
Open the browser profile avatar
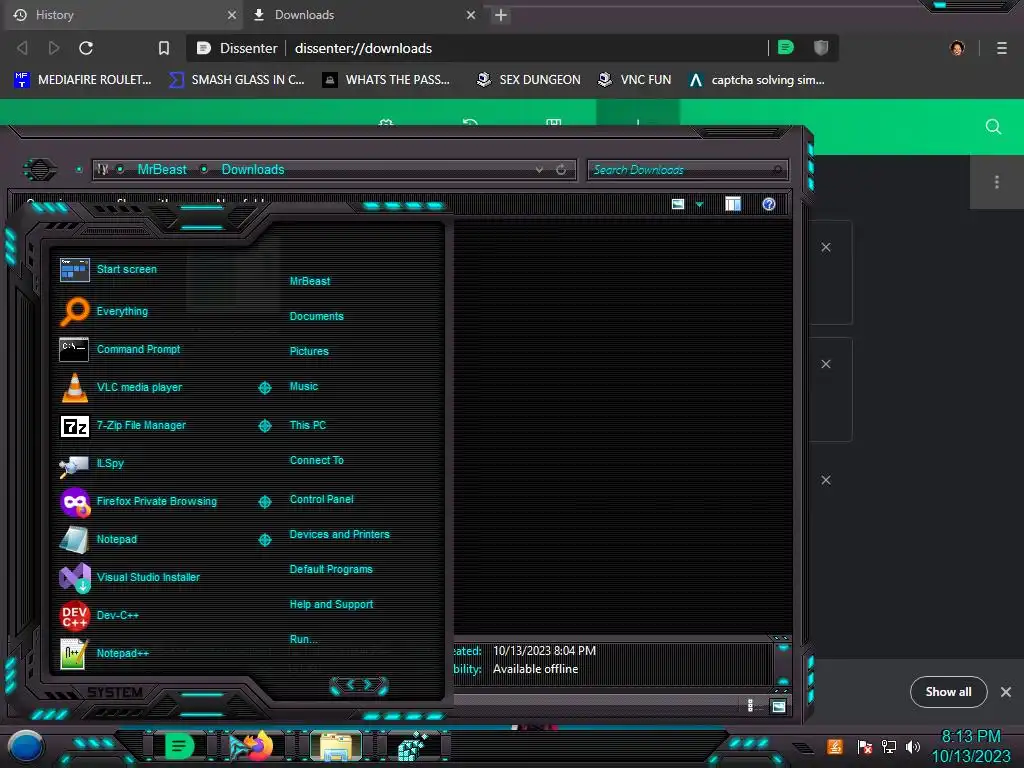957,48
